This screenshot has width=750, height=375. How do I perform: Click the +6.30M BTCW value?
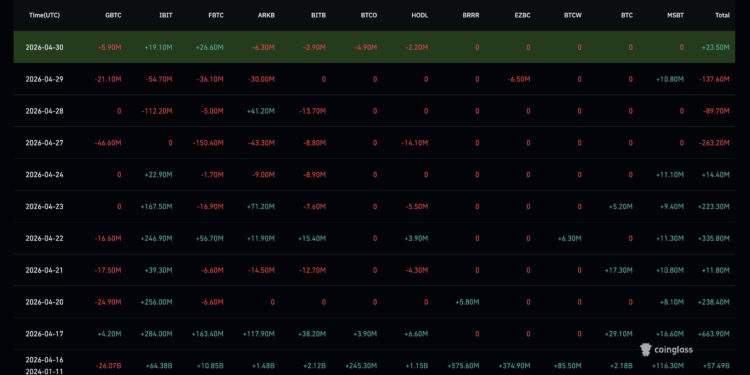pos(569,238)
